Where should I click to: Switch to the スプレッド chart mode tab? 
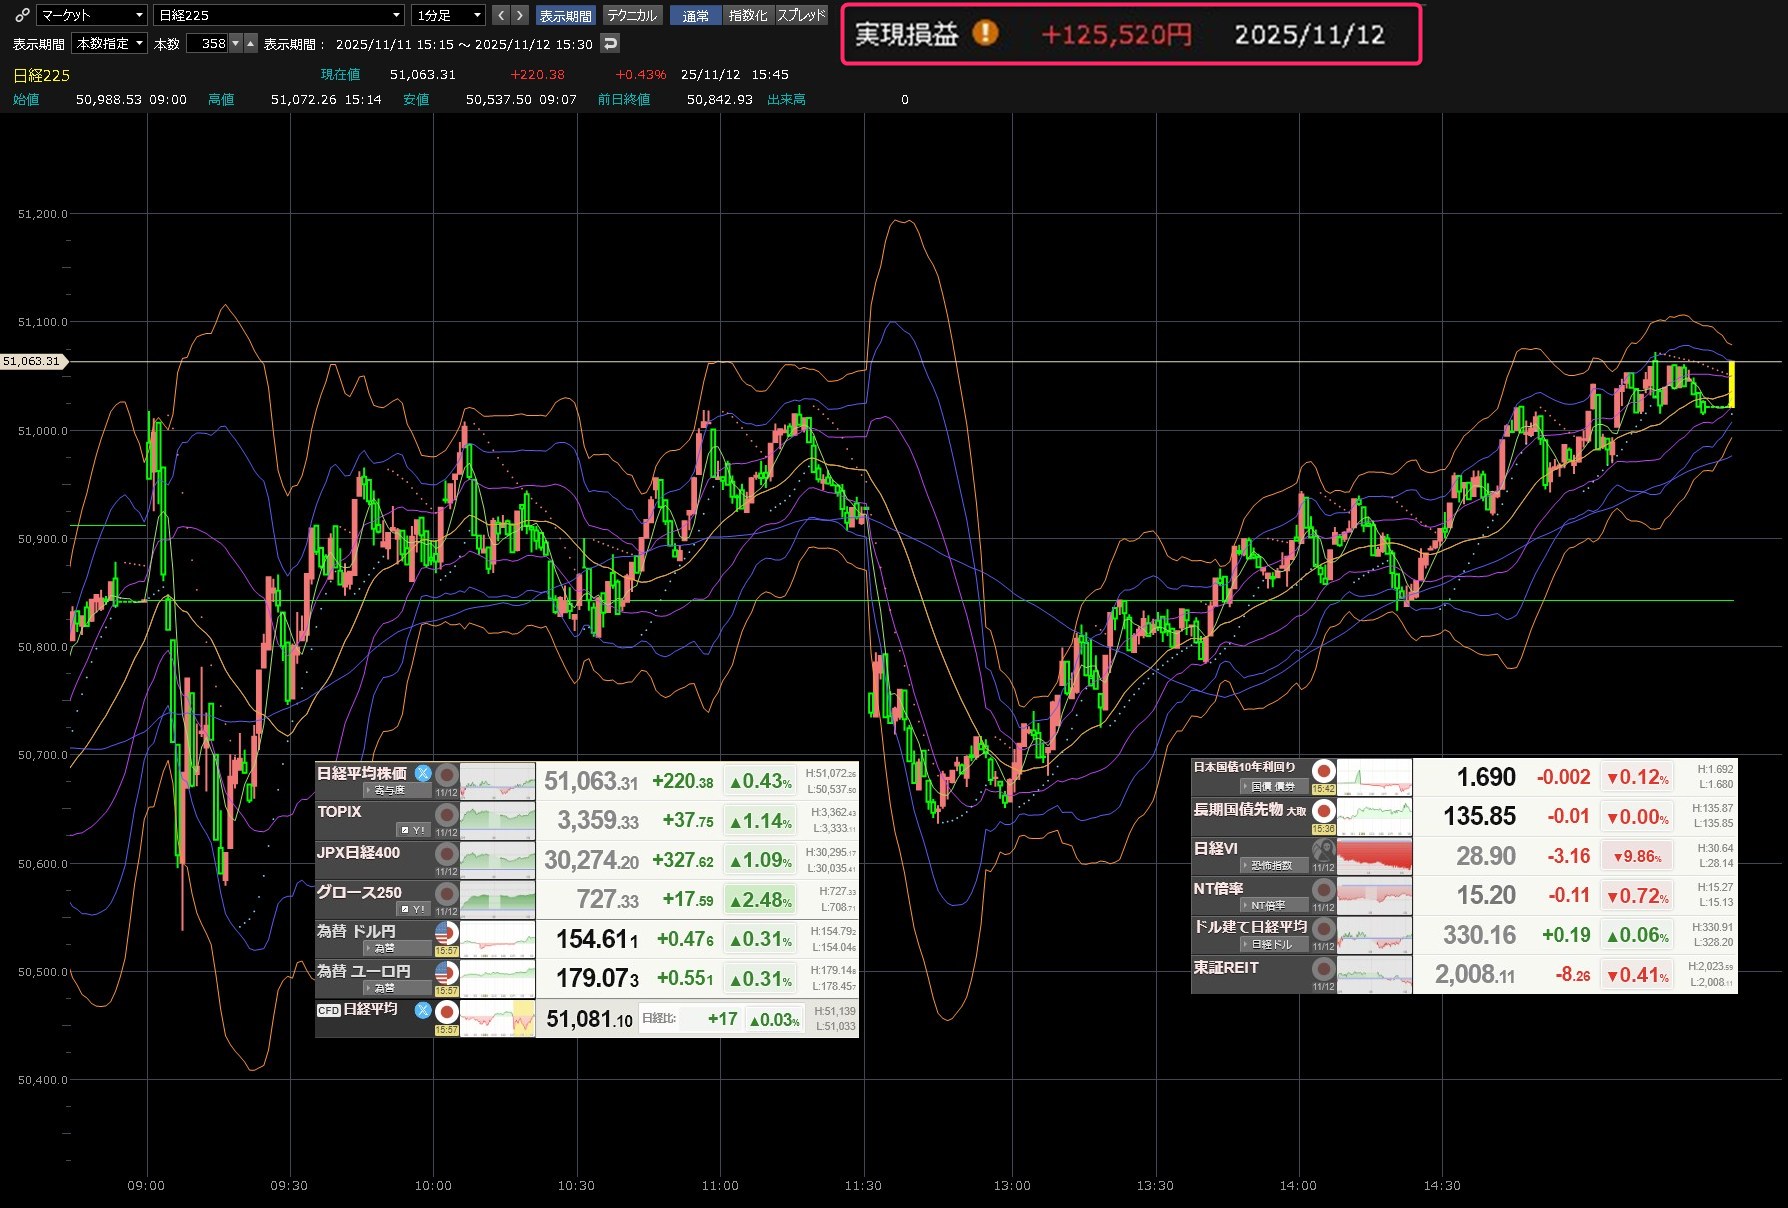pos(801,15)
